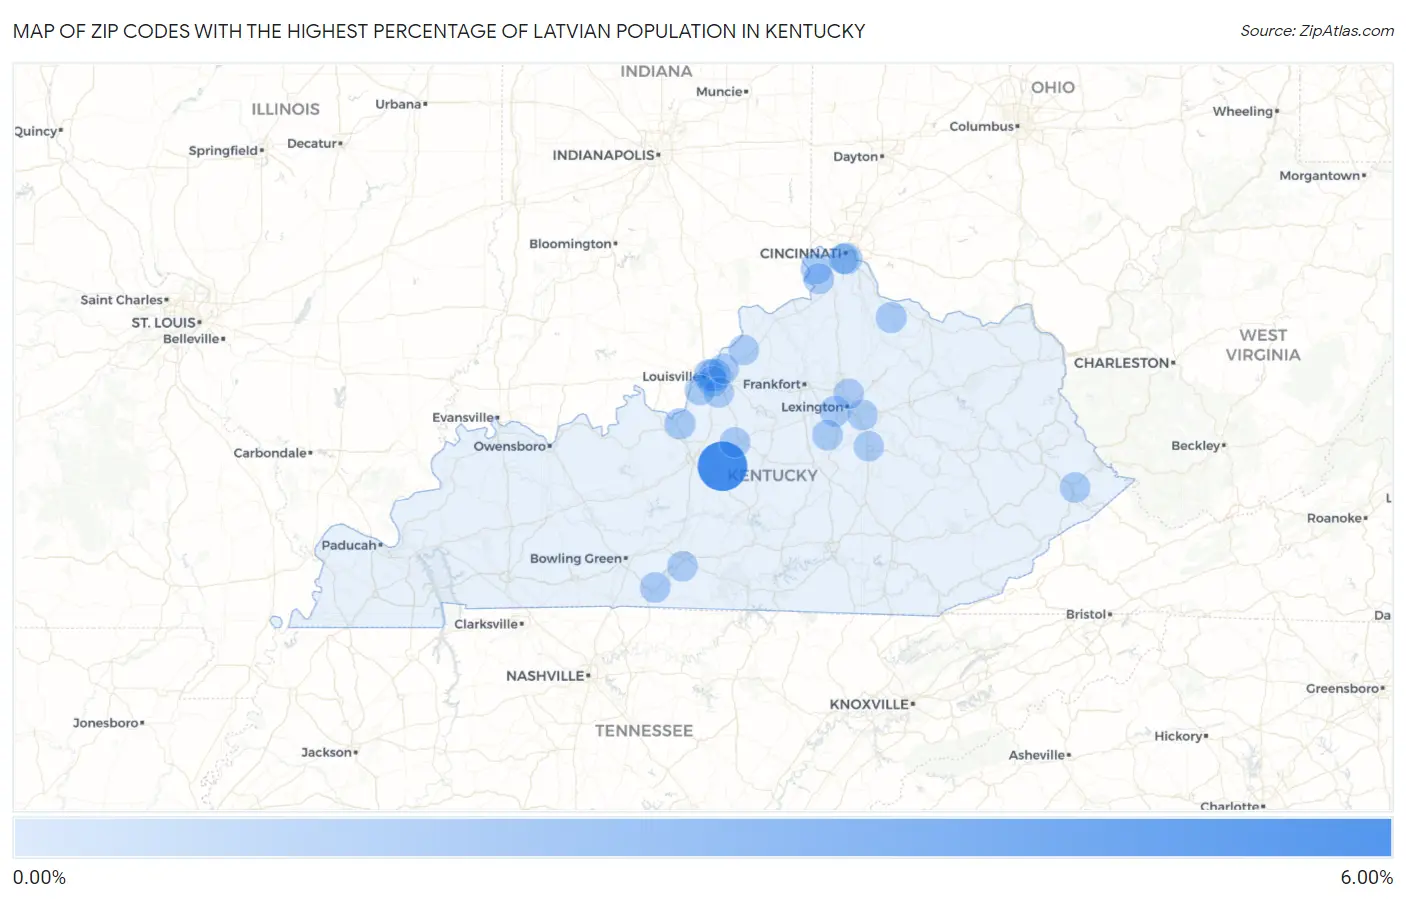
Task: Click the Source: ZipAtlas.com text
Action: tap(1317, 31)
